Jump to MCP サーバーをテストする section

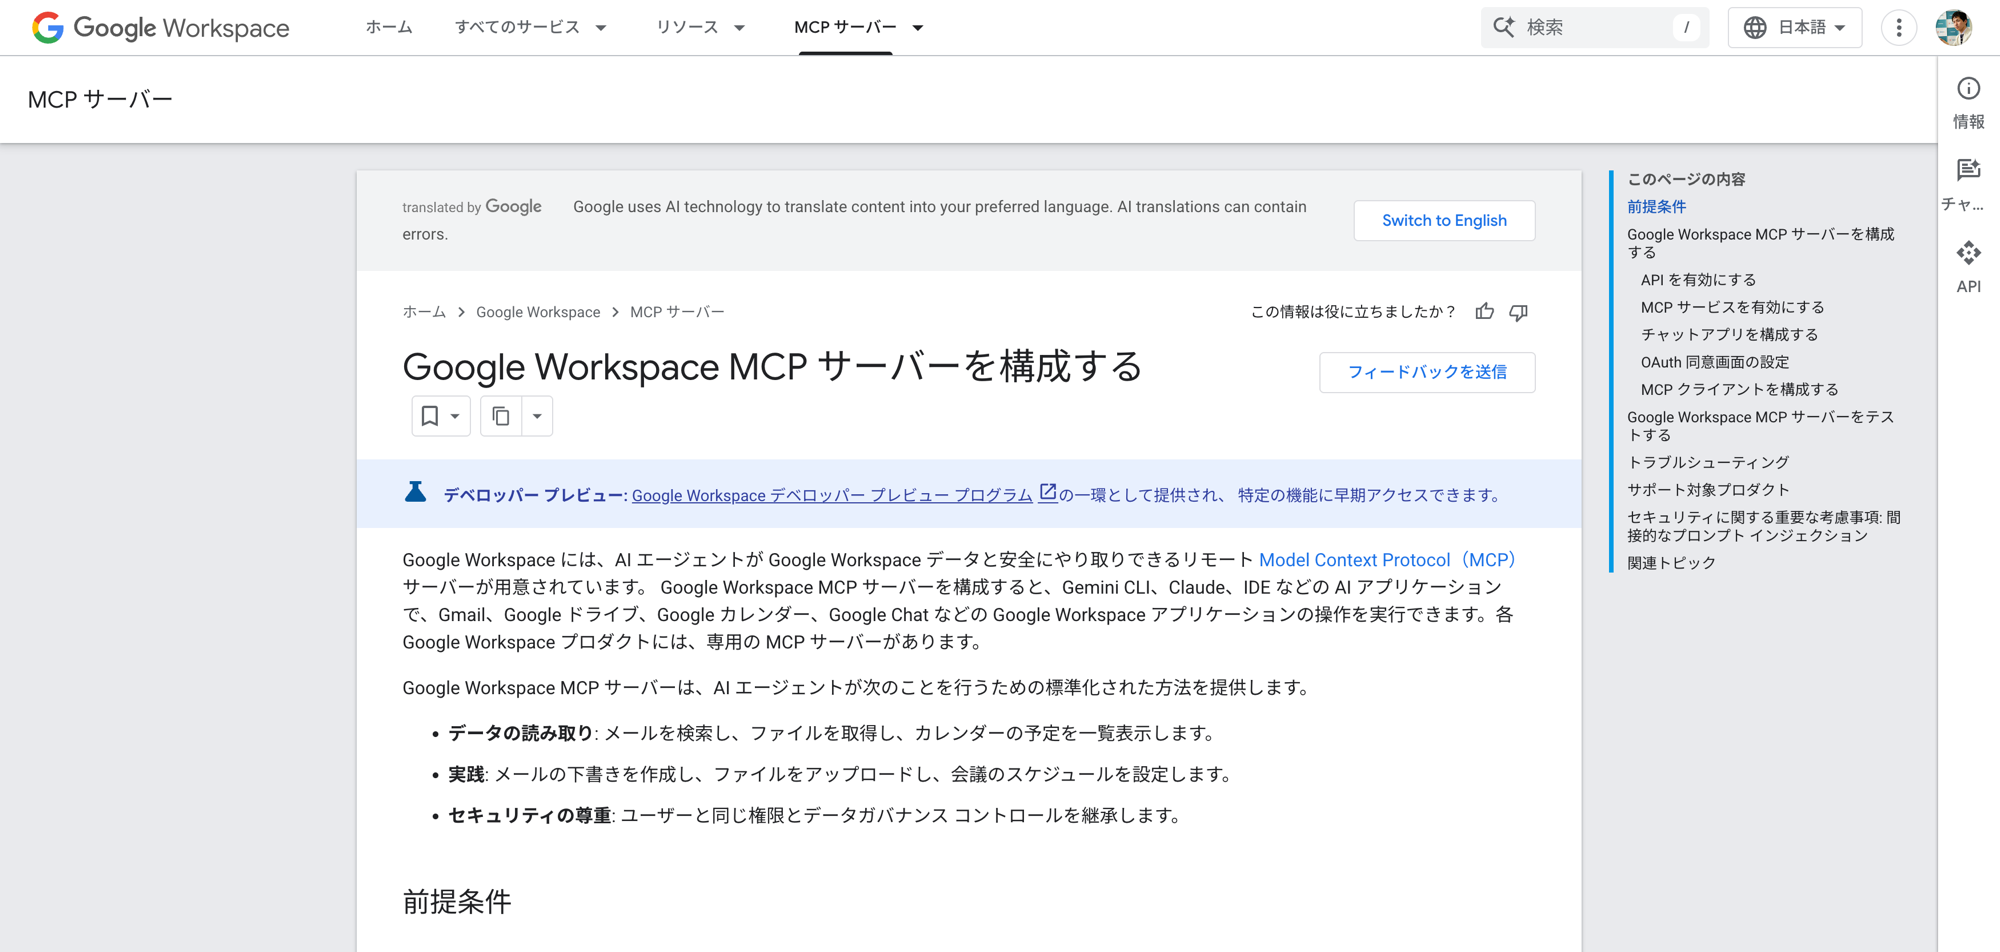pyautogui.click(x=1760, y=426)
